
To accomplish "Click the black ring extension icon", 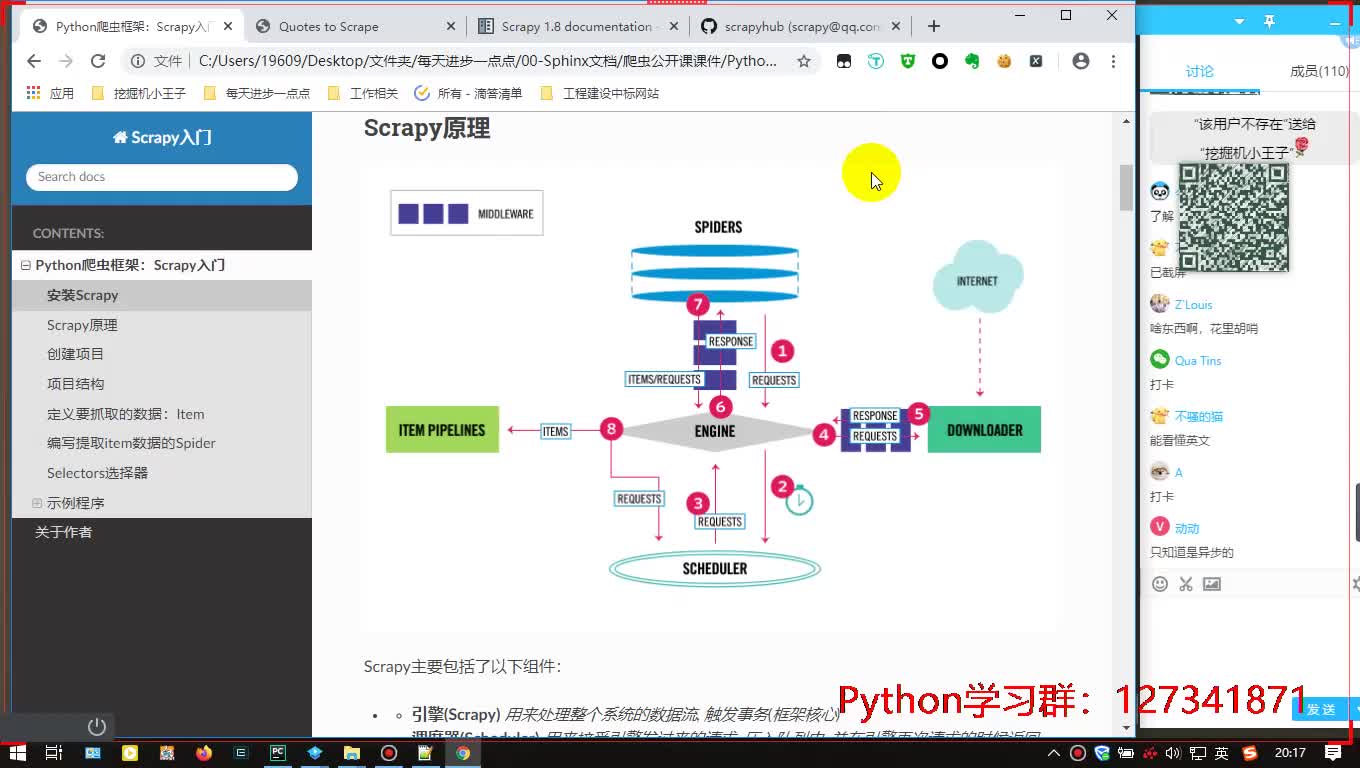I will (x=940, y=61).
